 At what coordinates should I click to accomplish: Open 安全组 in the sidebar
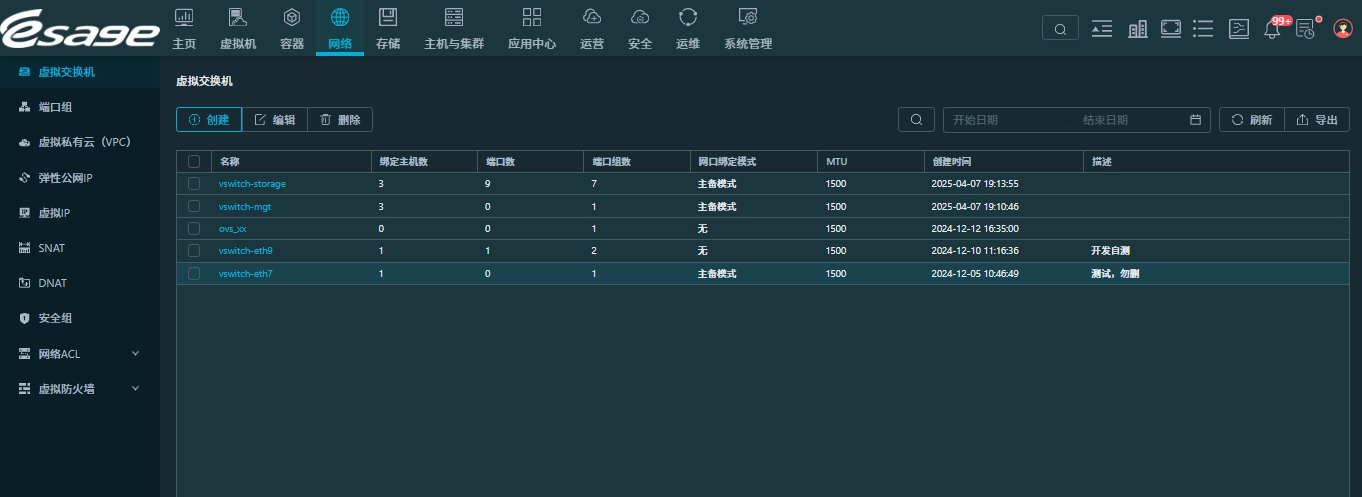80,318
